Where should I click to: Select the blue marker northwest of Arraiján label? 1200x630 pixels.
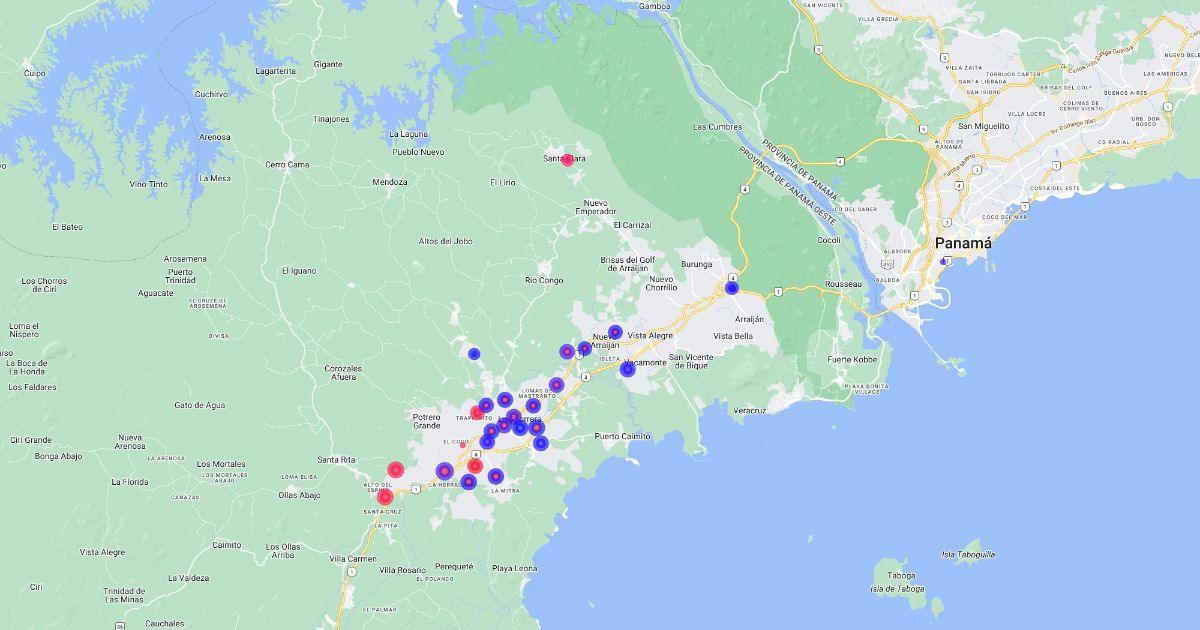click(x=732, y=288)
